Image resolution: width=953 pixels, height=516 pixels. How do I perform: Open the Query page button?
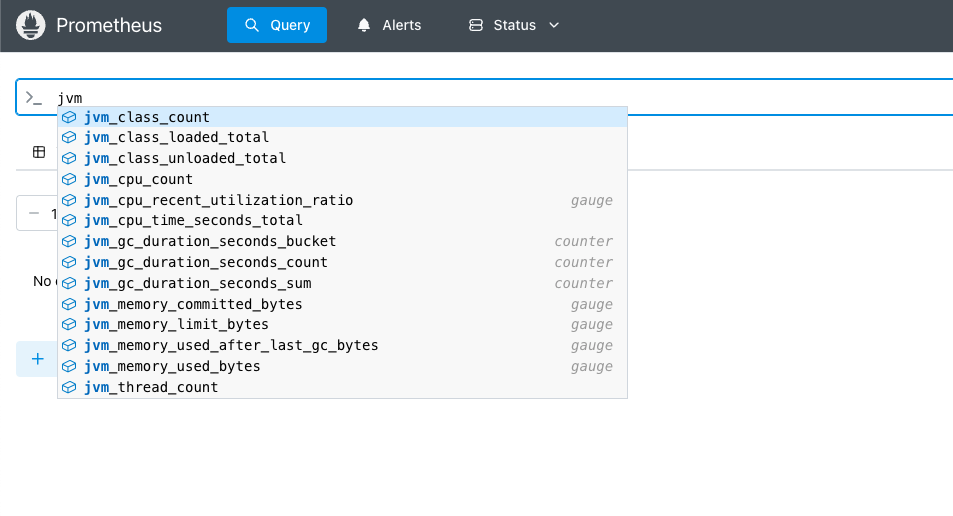point(277,25)
